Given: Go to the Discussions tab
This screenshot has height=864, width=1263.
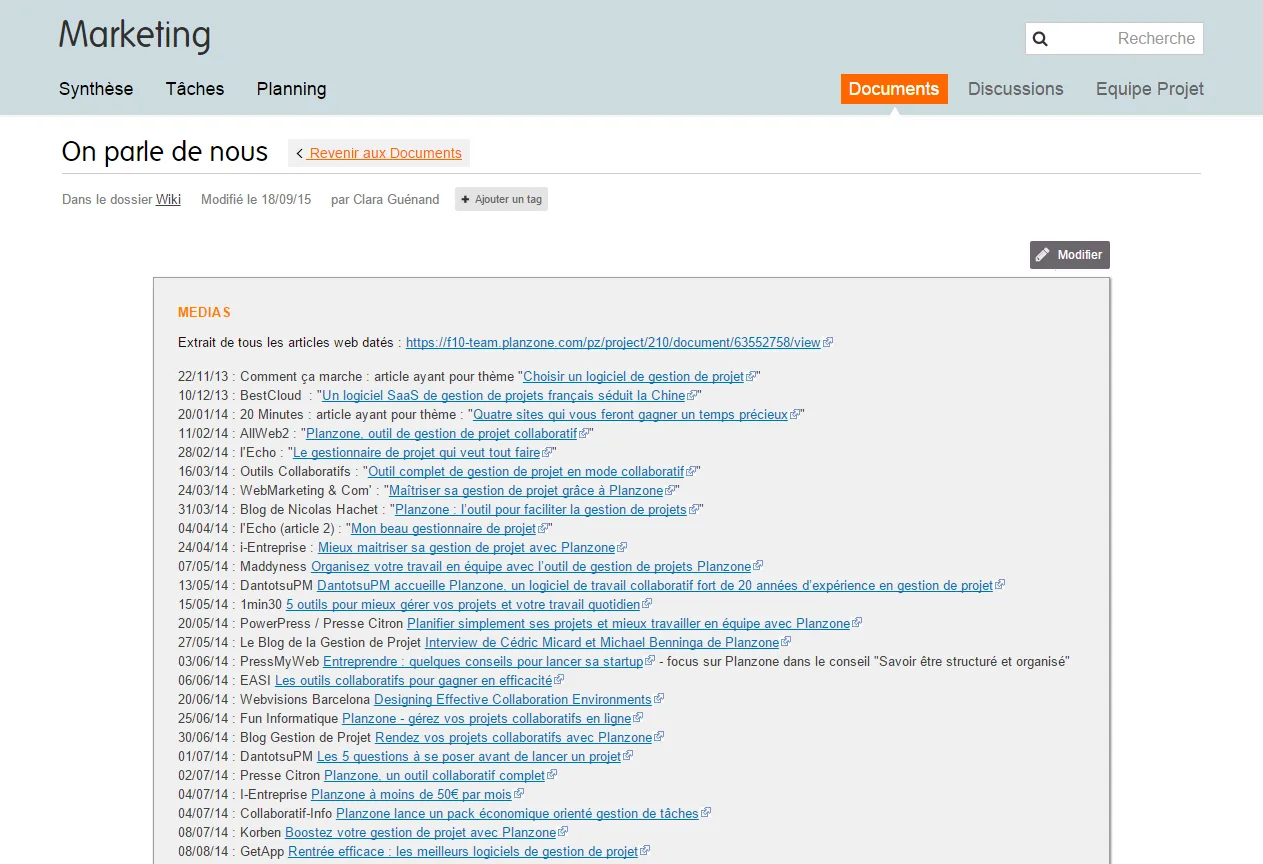Looking at the screenshot, I should point(1016,89).
